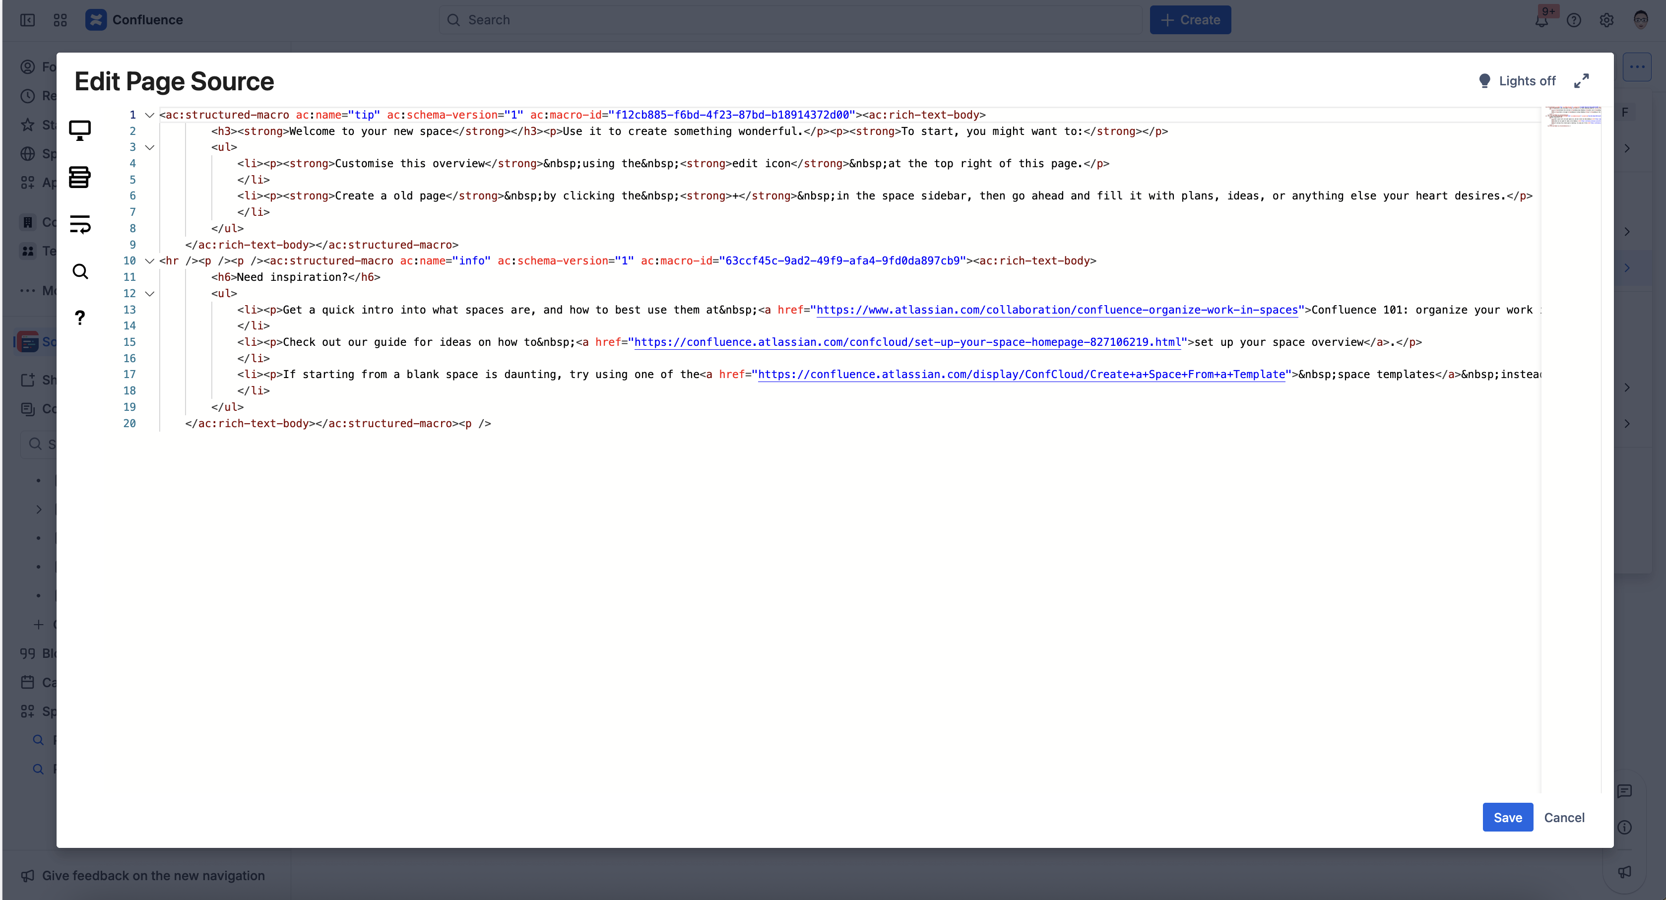The width and height of the screenshot is (1666, 900).
Task: Collapse the code fold at line 12
Action: (150, 294)
